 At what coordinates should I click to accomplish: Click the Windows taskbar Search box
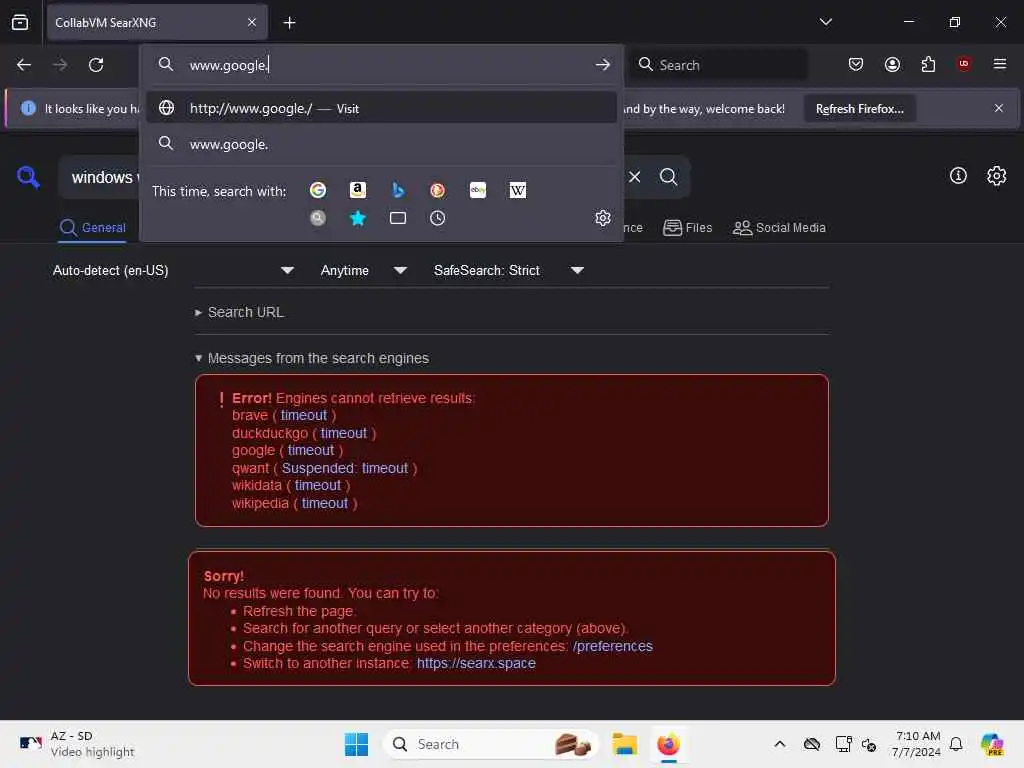pos(491,744)
